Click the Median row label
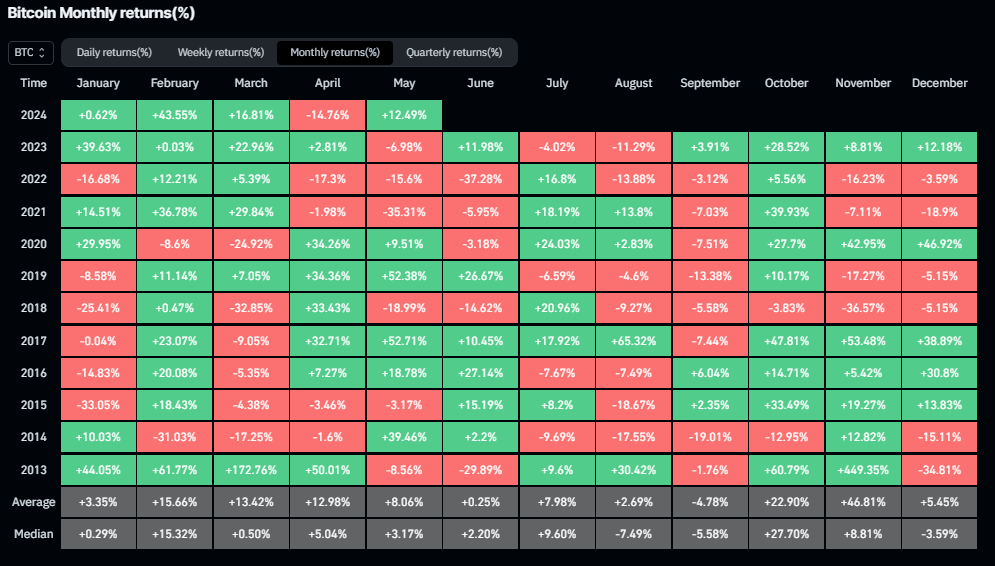The image size is (995, 566). (32, 533)
